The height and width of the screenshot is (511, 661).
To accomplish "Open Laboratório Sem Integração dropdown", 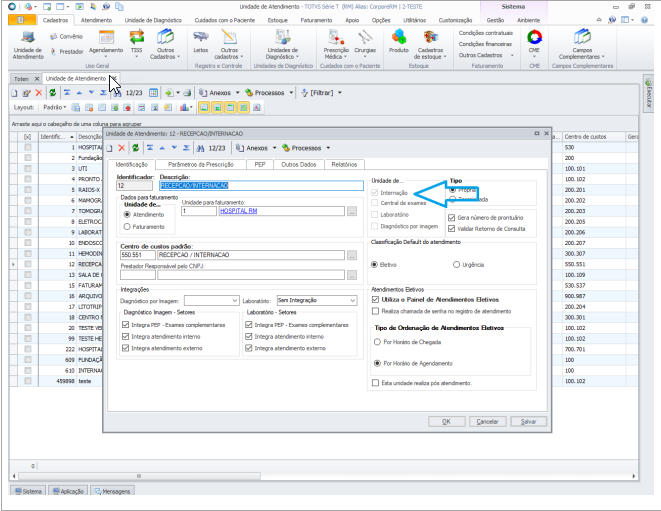I will tap(352, 300).
